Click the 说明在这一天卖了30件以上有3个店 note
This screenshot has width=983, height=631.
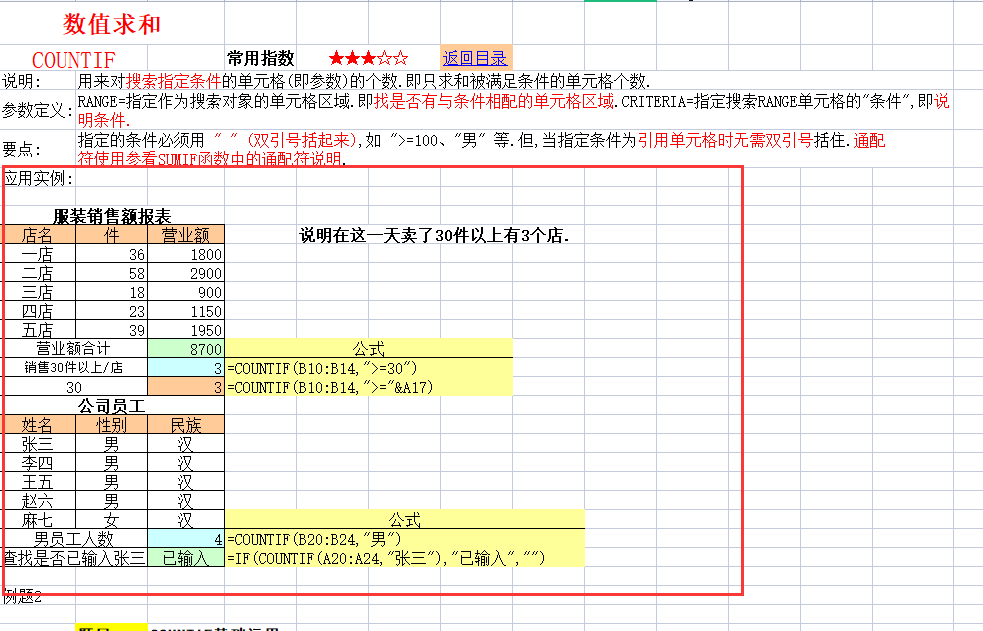(x=434, y=235)
